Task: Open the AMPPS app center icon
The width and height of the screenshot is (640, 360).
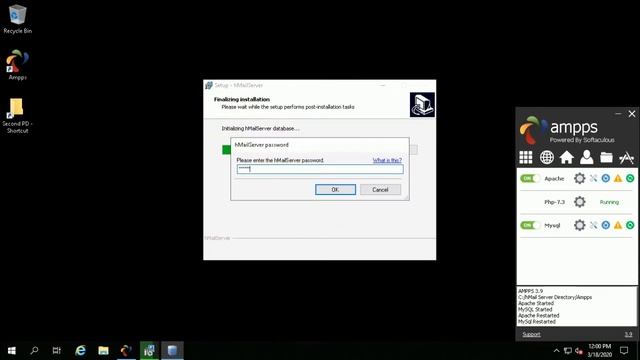Action: tap(627, 158)
